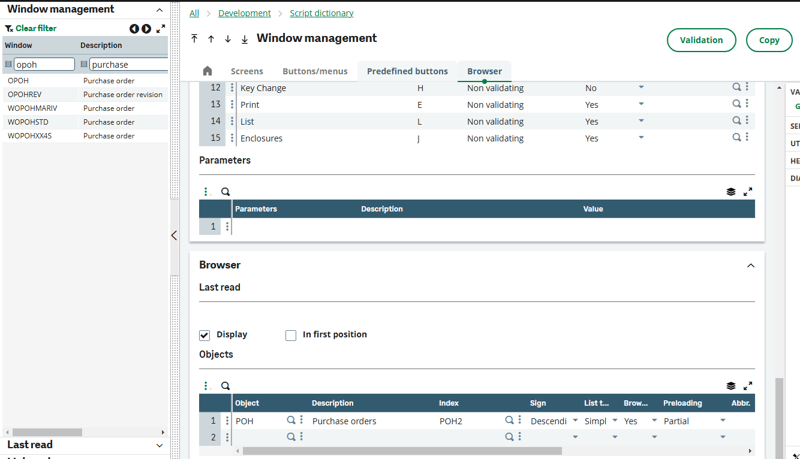800x459 pixels.
Task: Open row actions for Enclosures row
Action: click(233, 138)
